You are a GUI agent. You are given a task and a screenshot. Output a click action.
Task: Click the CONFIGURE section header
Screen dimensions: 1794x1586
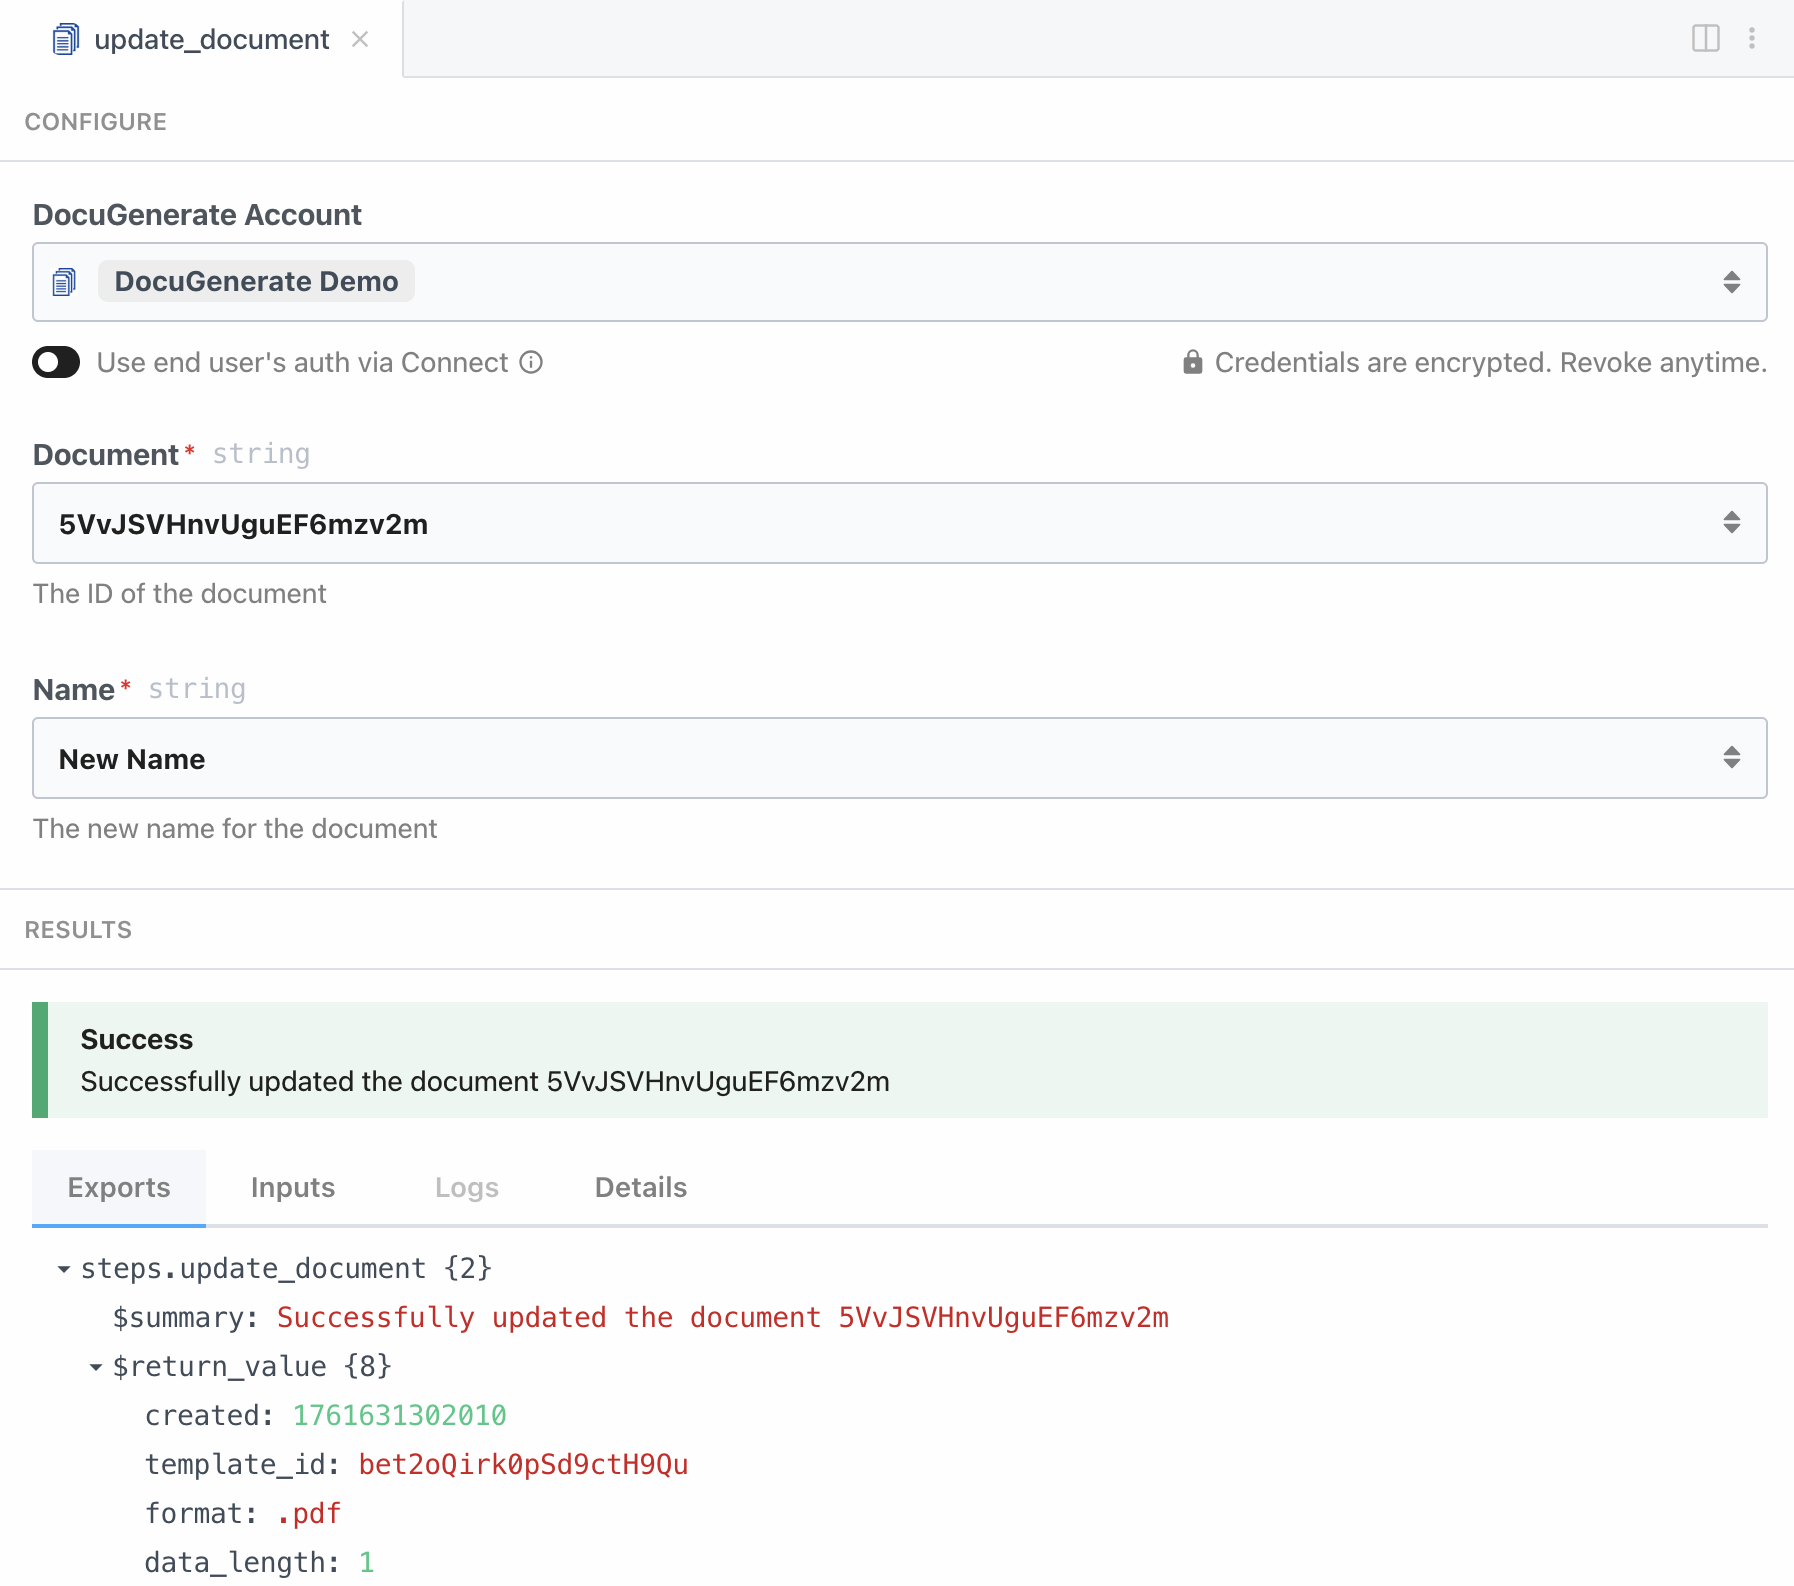pyautogui.click(x=96, y=122)
